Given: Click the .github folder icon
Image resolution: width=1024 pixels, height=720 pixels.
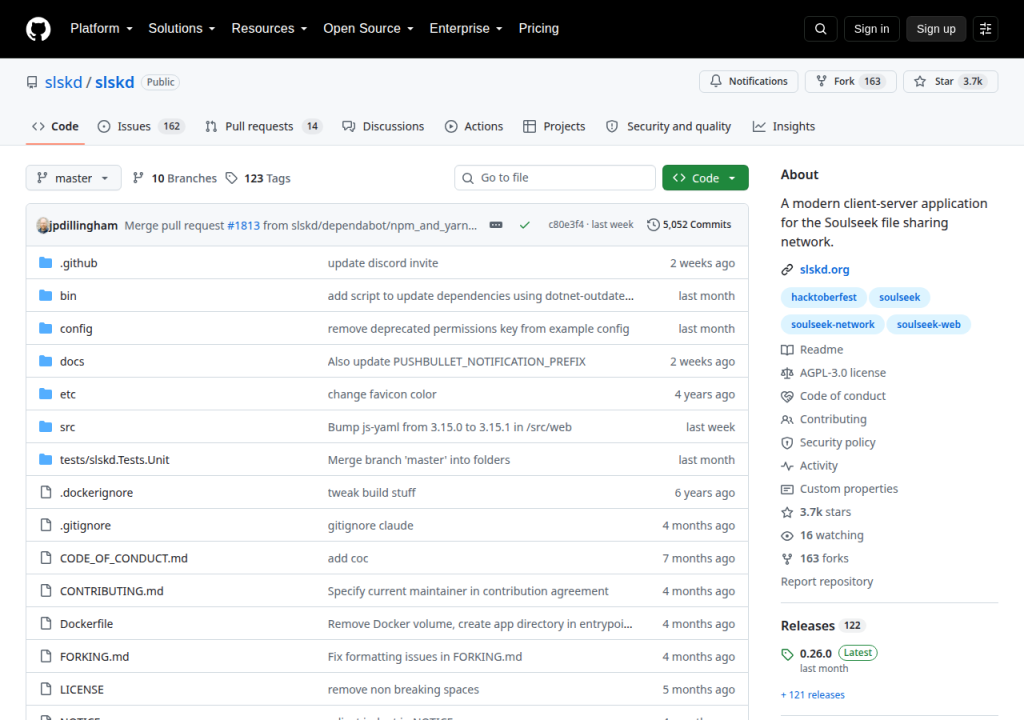Looking at the screenshot, I should pyautogui.click(x=45, y=263).
